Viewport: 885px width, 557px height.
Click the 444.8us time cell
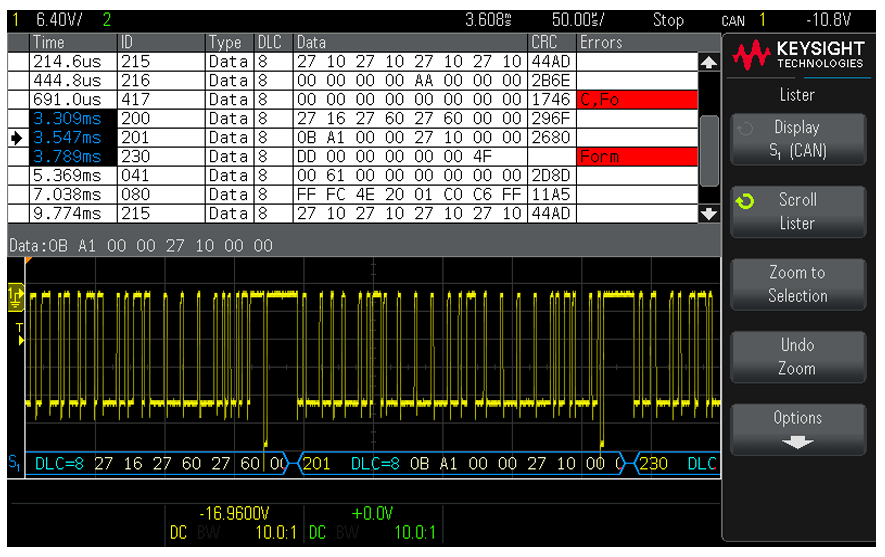click(73, 81)
